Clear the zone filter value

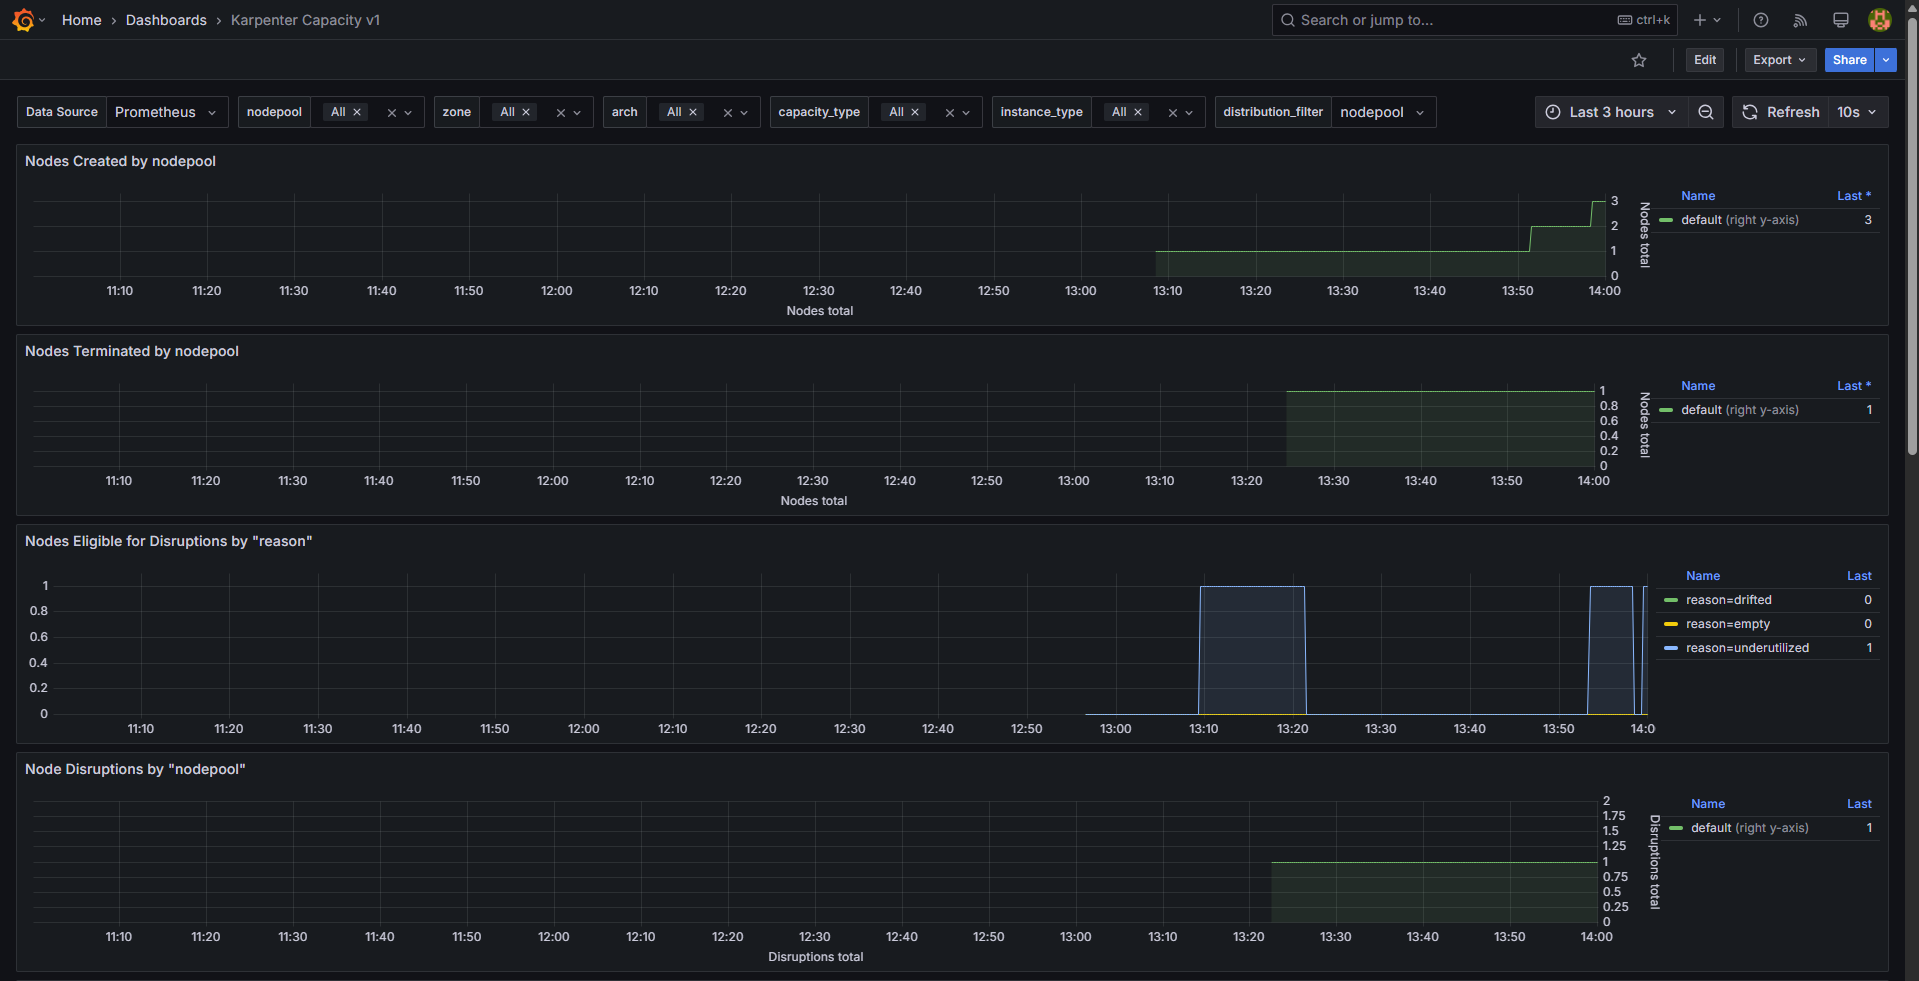[561, 113]
